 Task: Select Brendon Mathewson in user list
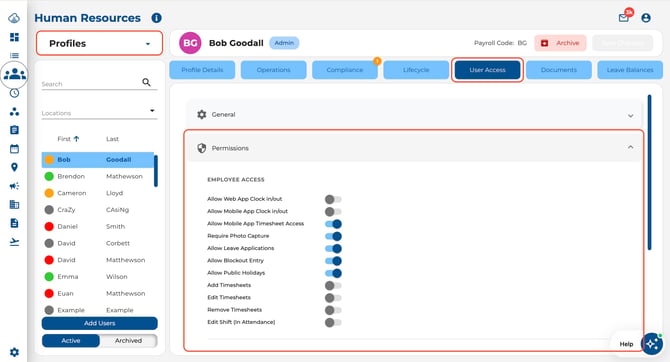(98, 176)
